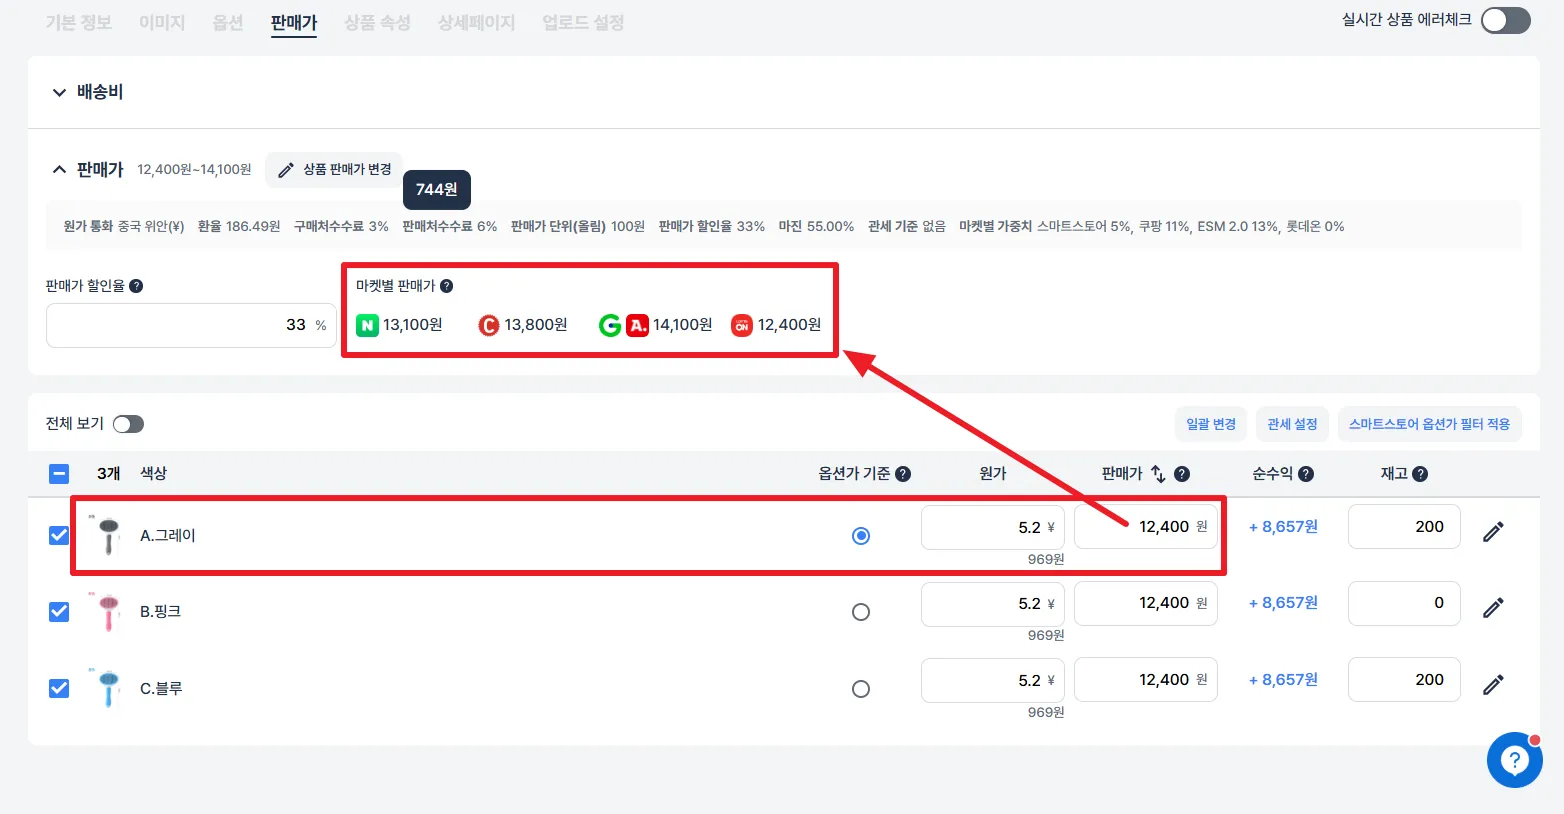Turn on the 전체 보기 toggle
The width and height of the screenshot is (1564, 814).
[x=128, y=423]
